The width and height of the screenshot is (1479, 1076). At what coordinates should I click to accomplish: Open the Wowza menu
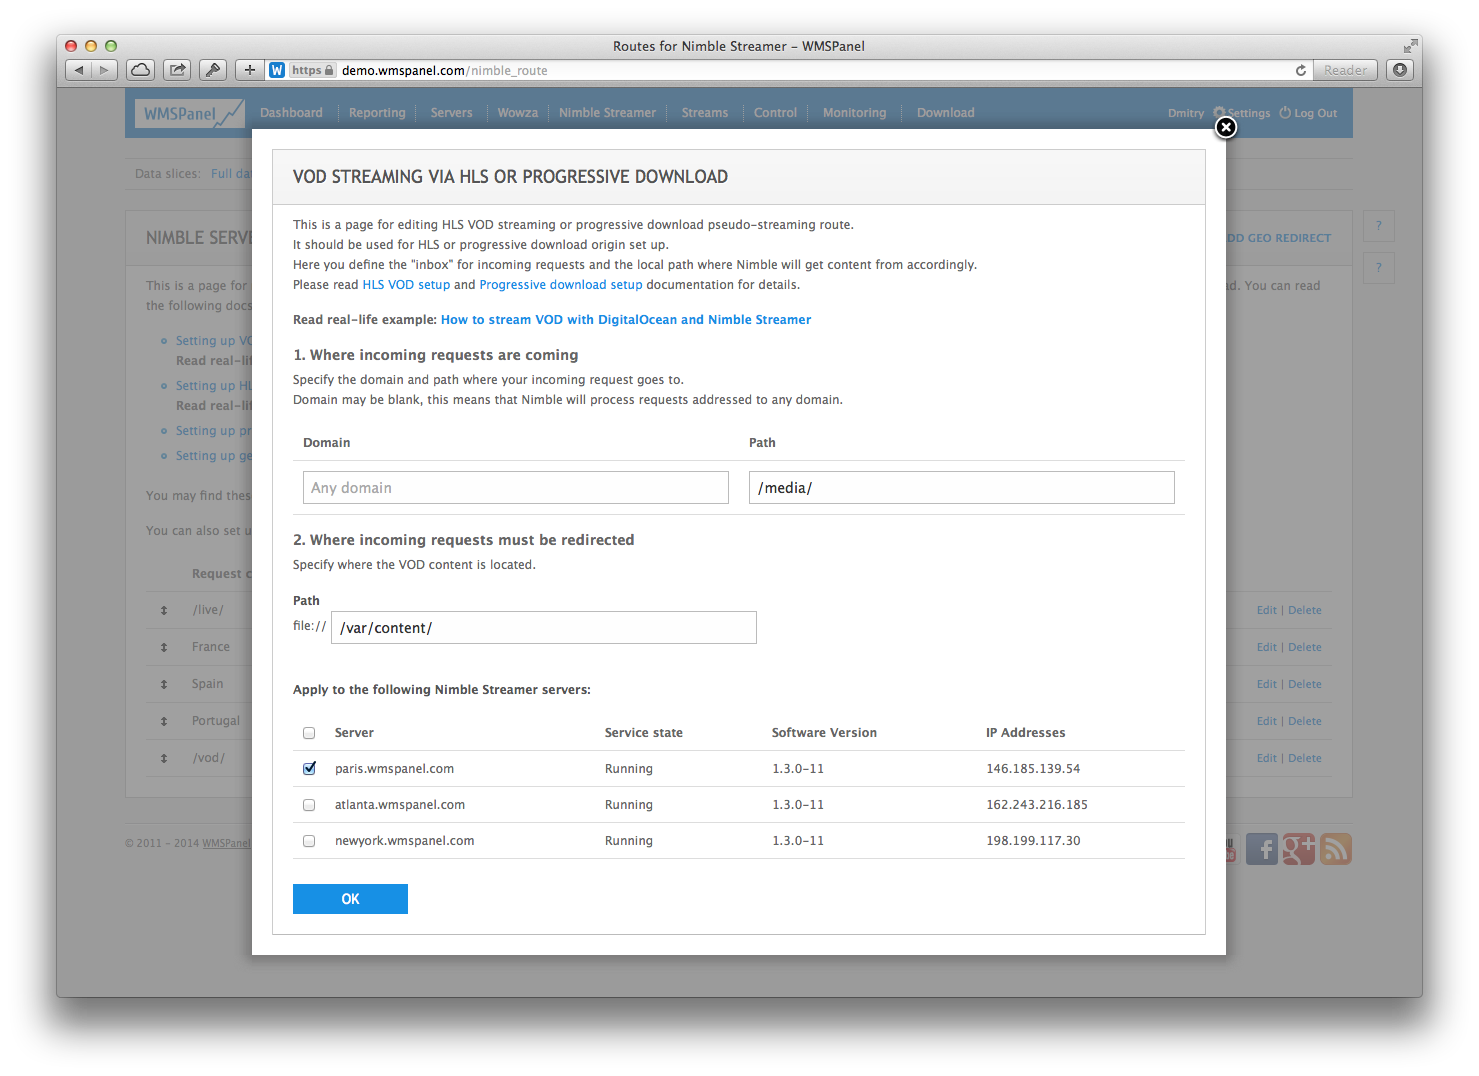[x=518, y=113]
